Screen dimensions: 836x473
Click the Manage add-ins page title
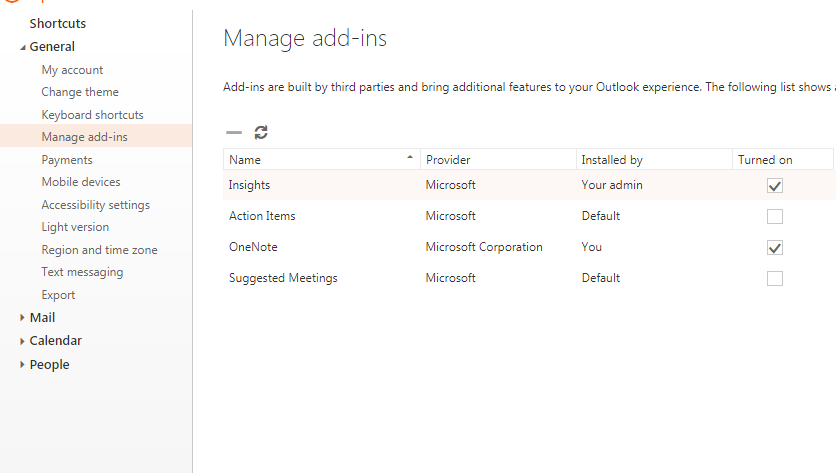(x=305, y=38)
